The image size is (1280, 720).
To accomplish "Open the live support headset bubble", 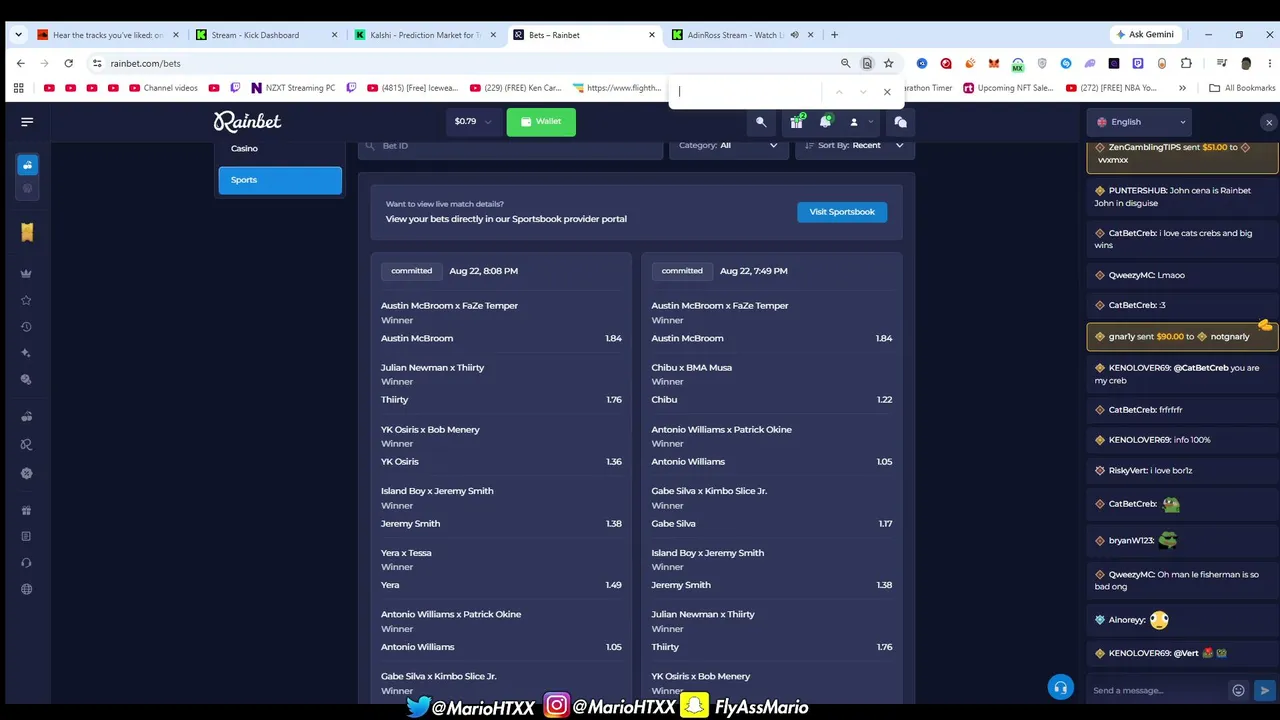I will (x=1060, y=687).
